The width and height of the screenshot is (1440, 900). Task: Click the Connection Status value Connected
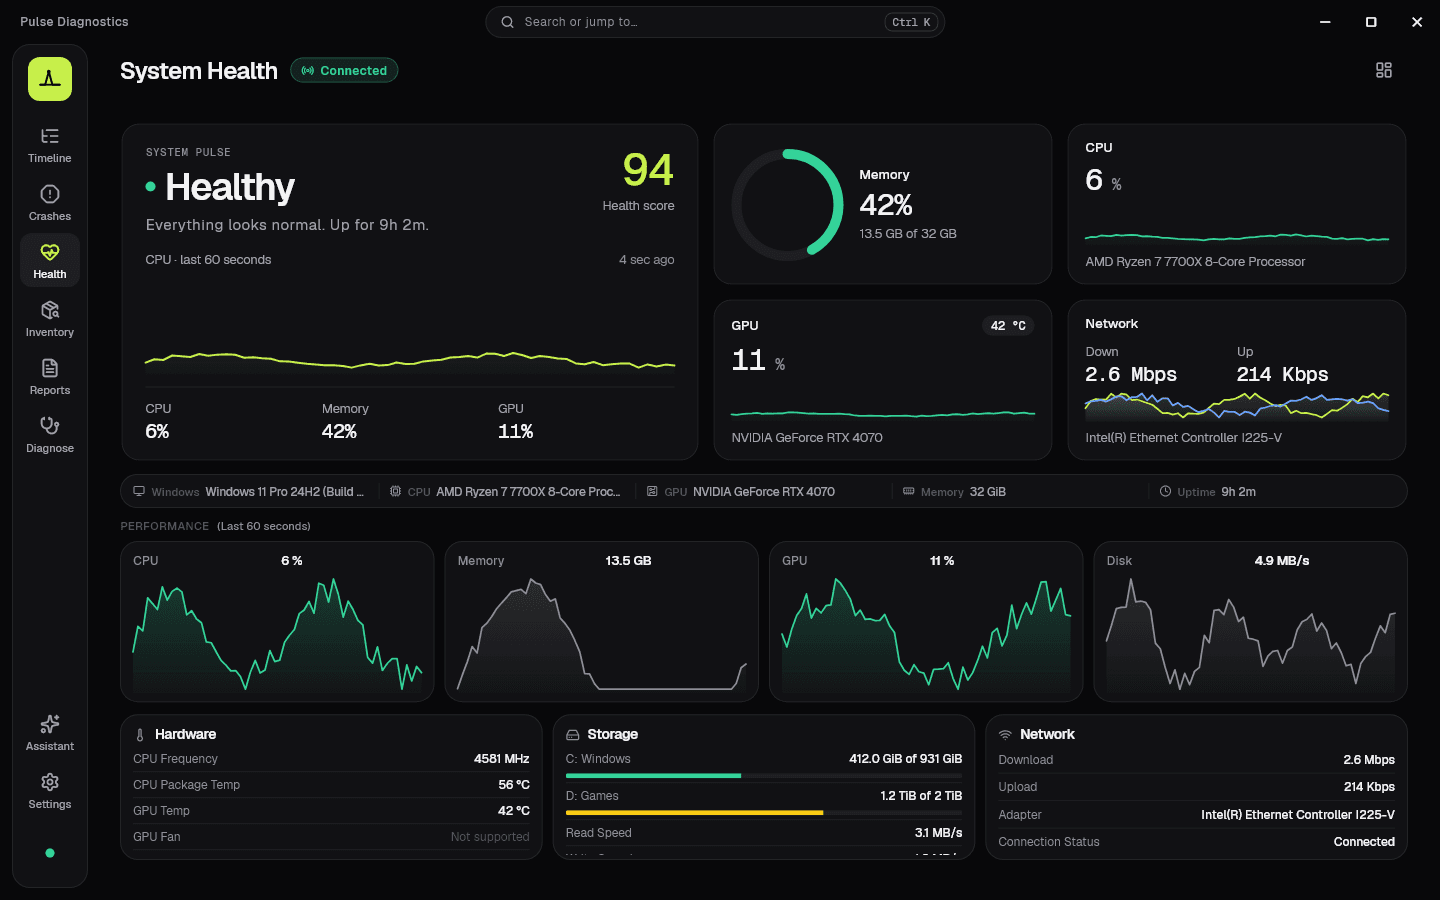click(1364, 842)
